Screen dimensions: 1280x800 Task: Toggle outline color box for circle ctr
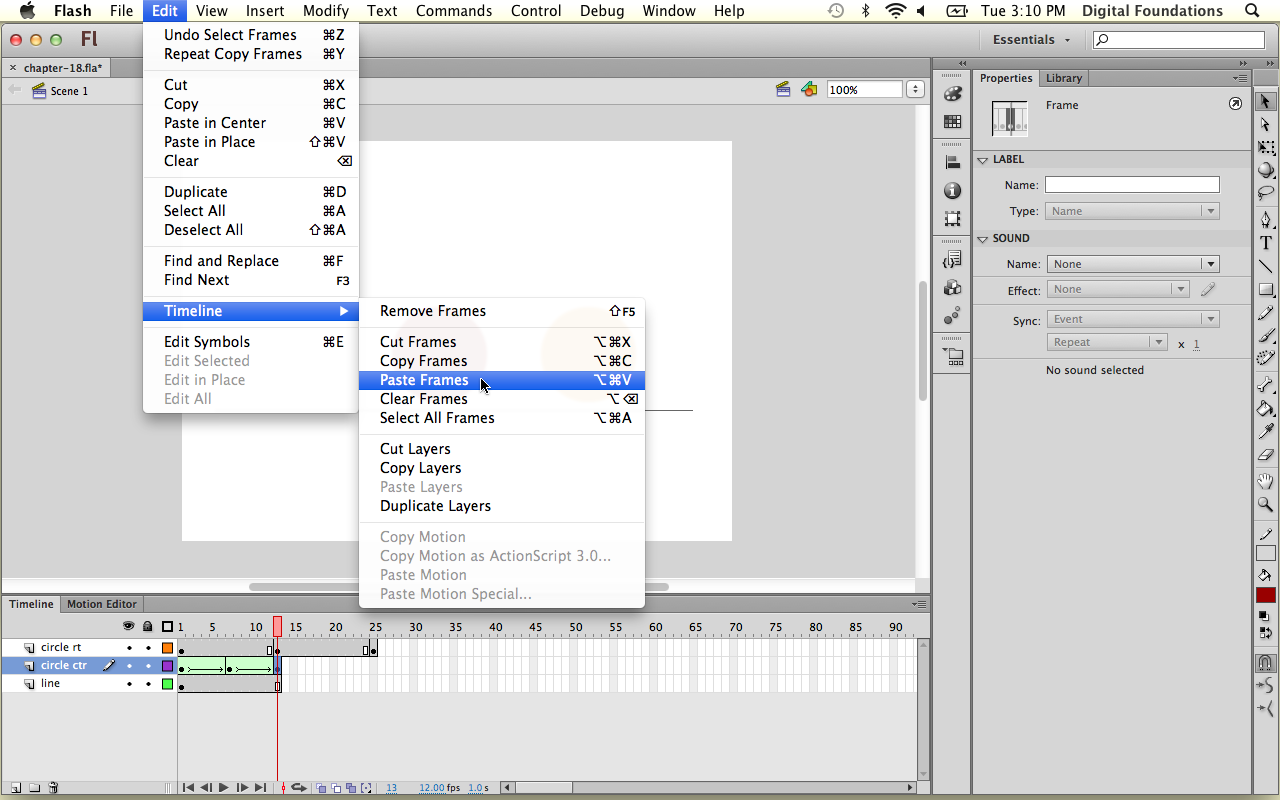click(167, 666)
